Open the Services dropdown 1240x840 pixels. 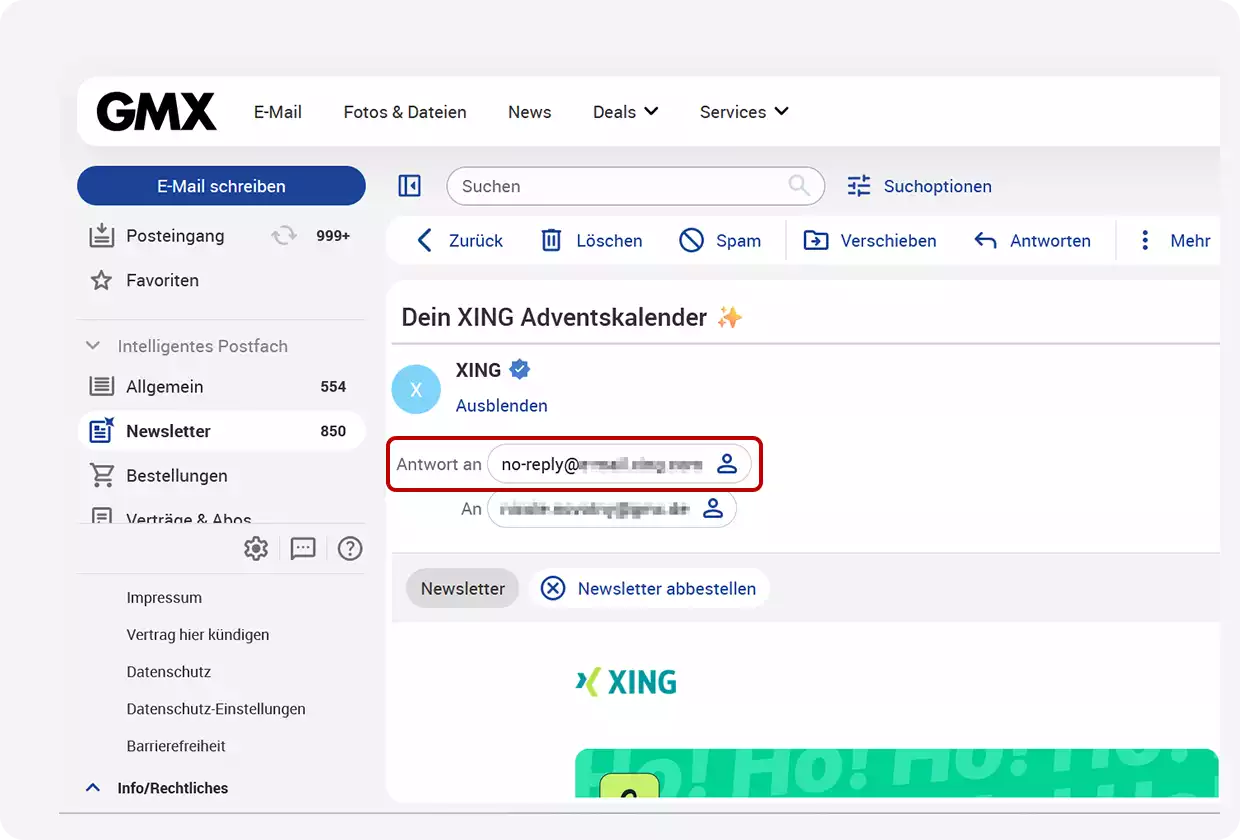coord(743,112)
